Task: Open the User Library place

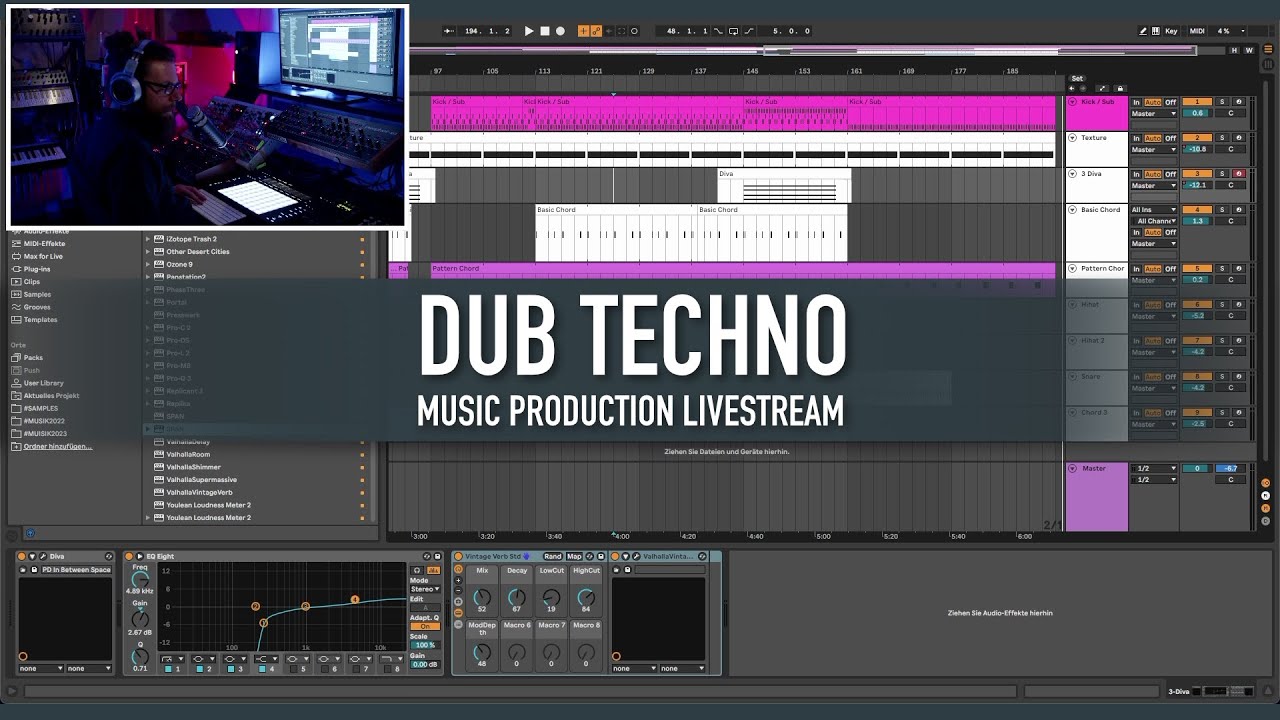Action: [43, 383]
